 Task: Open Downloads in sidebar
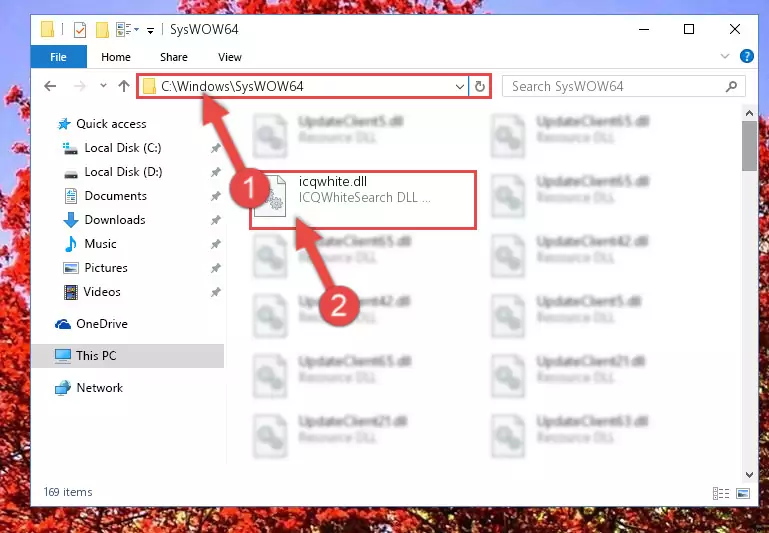pyautogui.click(x=115, y=220)
